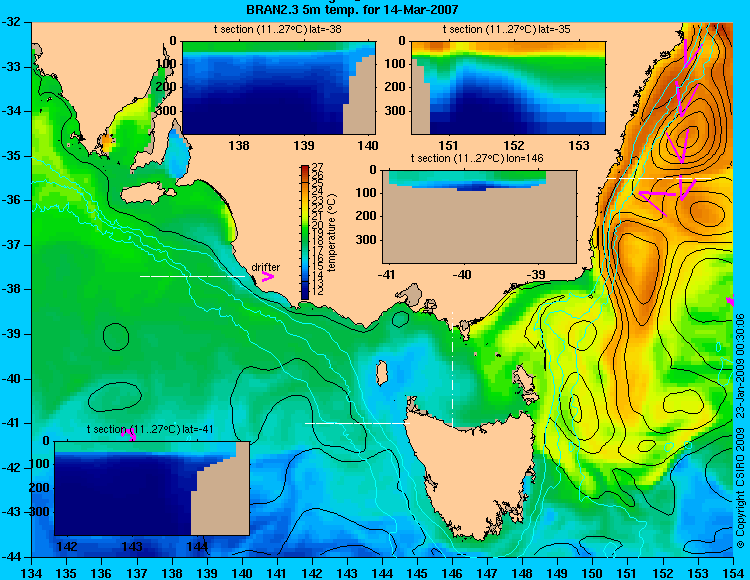Click the 't section (11..27°C) lon=146' heading

click(x=477, y=158)
